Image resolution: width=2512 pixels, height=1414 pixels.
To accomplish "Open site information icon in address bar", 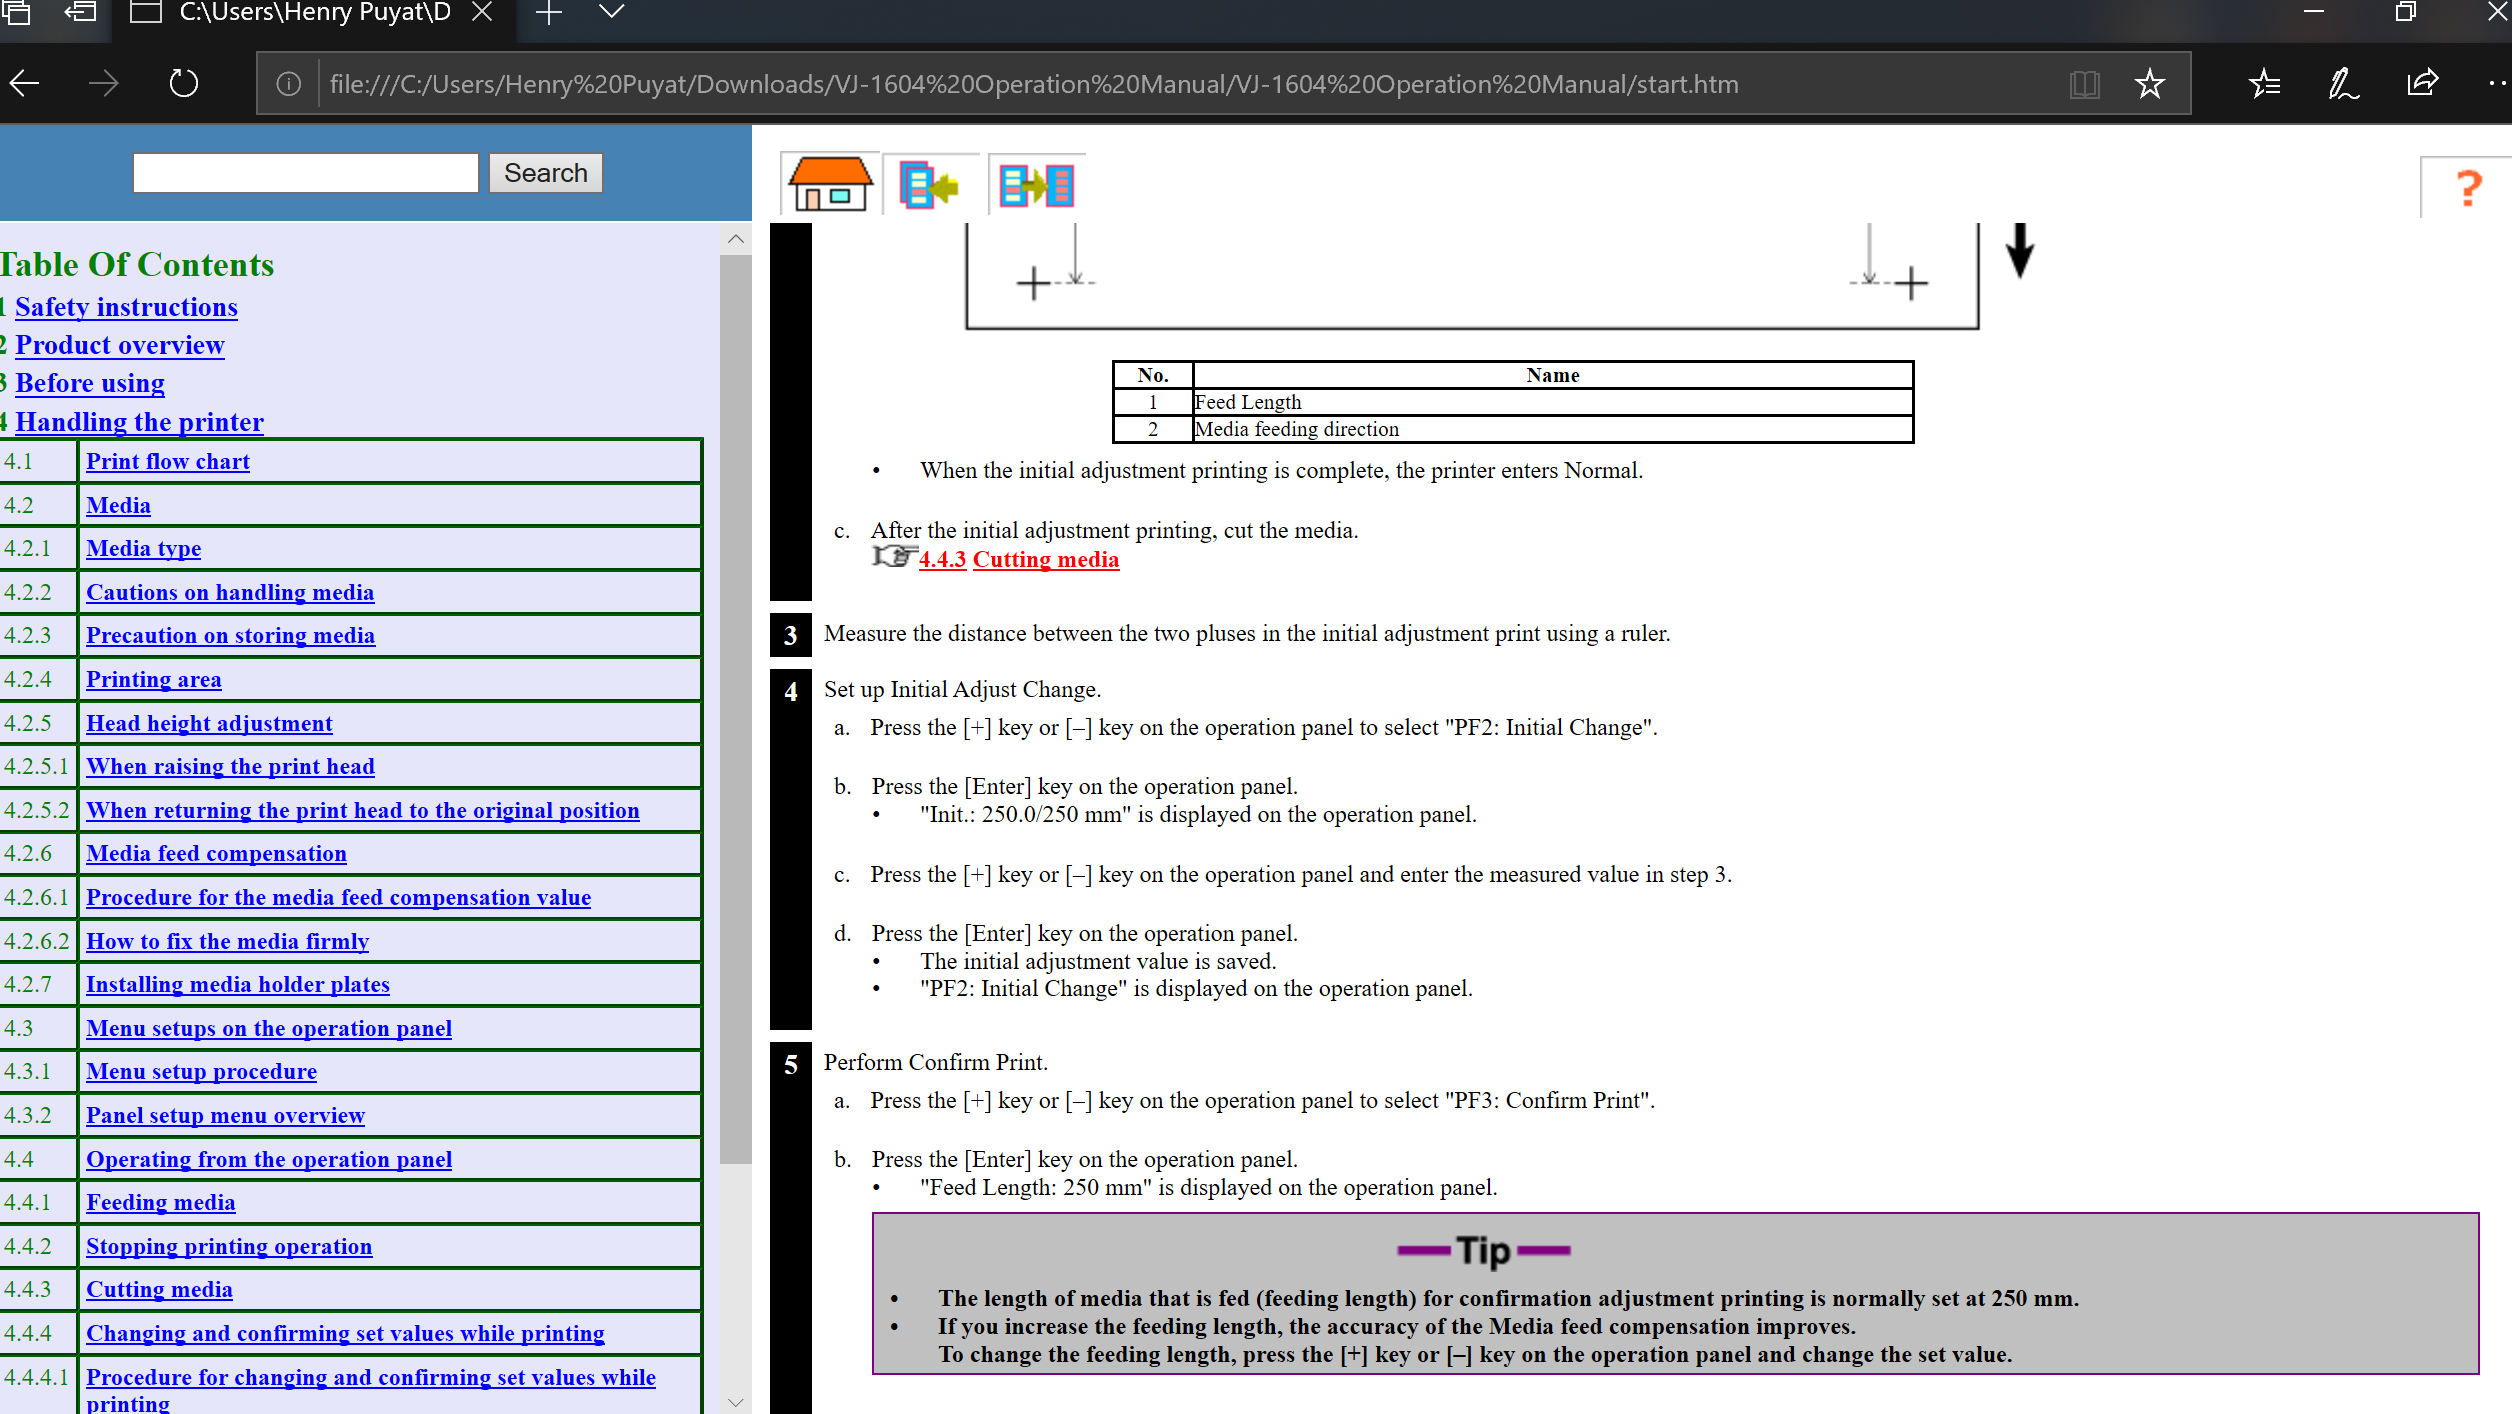I will 288,84.
